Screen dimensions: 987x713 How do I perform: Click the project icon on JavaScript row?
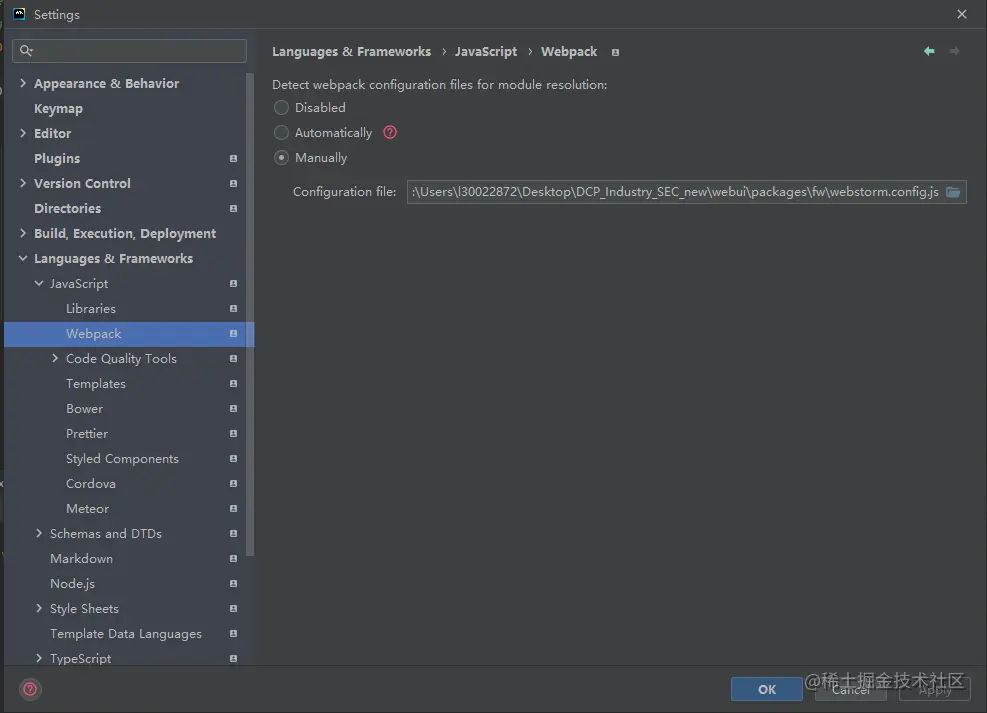pyautogui.click(x=234, y=284)
